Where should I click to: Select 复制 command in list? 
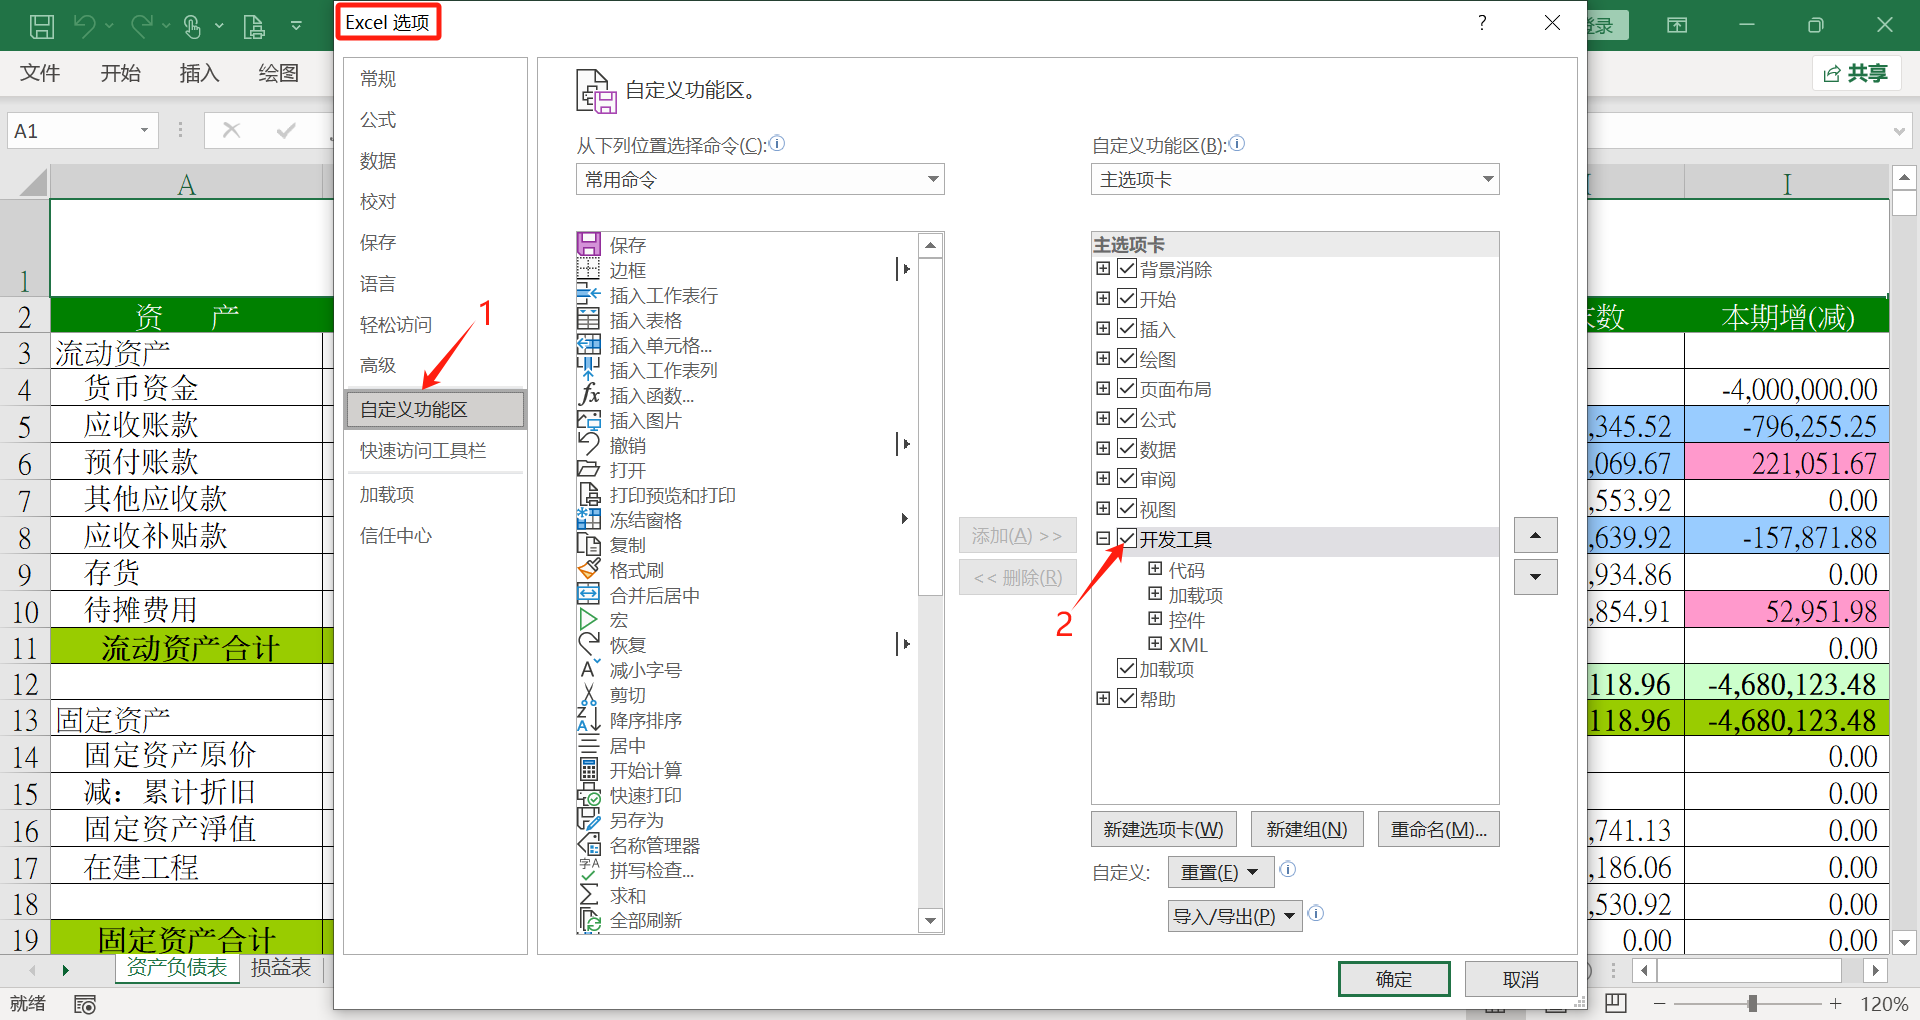click(x=627, y=545)
